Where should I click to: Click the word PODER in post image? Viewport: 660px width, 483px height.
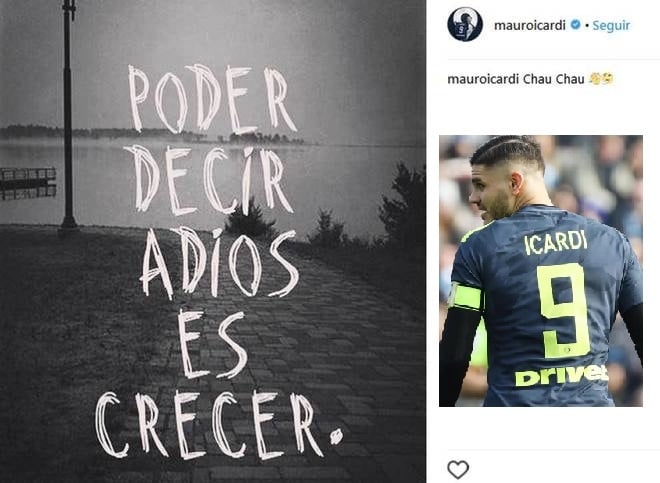pyautogui.click(x=213, y=99)
